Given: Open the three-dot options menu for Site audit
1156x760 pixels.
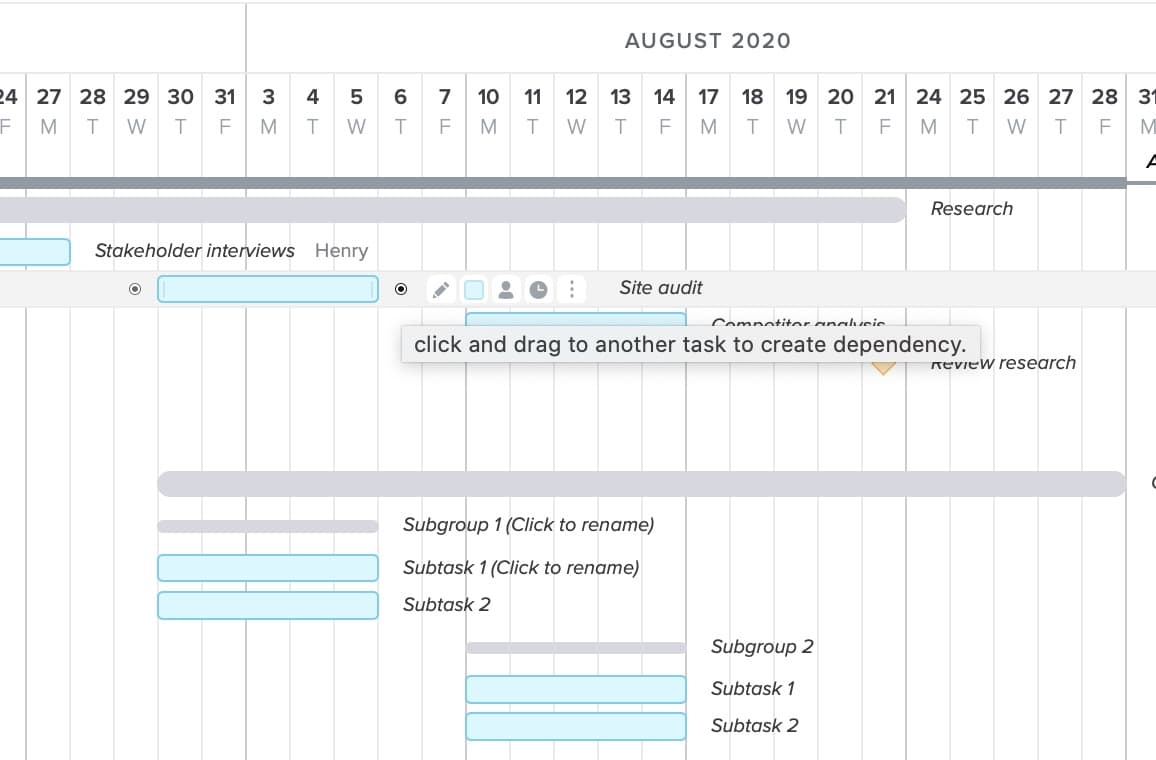Looking at the screenshot, I should coord(572,289).
